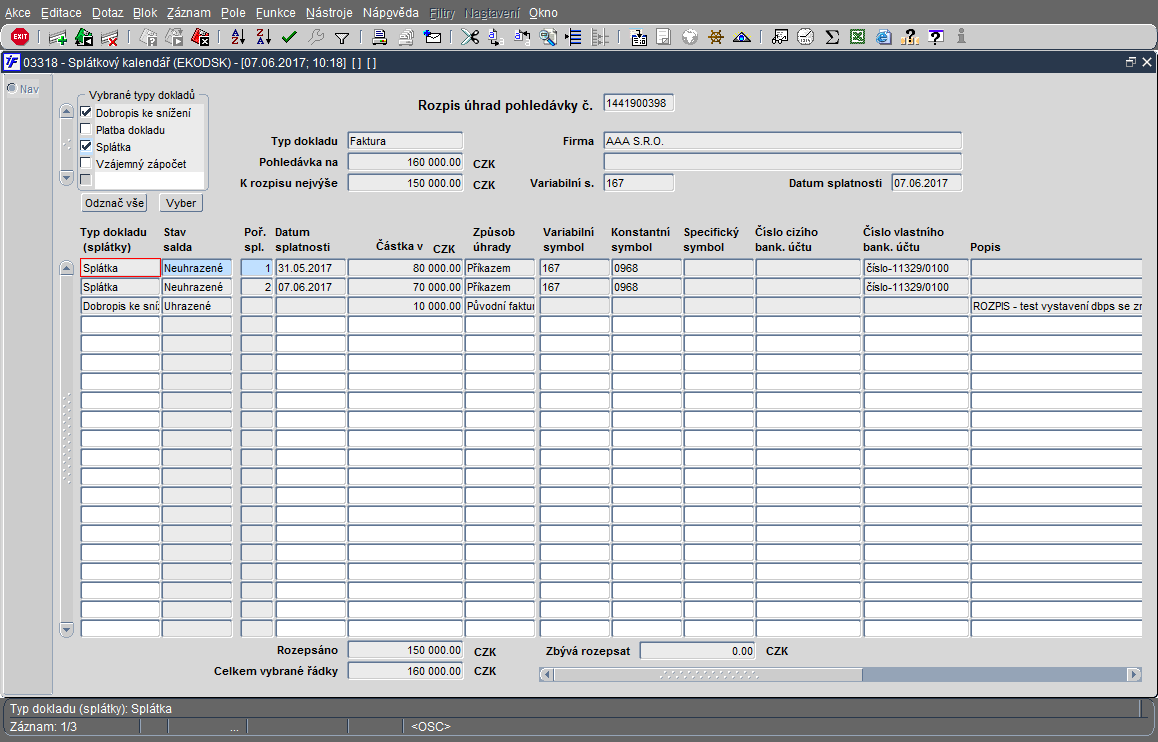The height and width of the screenshot is (742, 1158).
Task: Open the Akce menu
Action: point(18,13)
